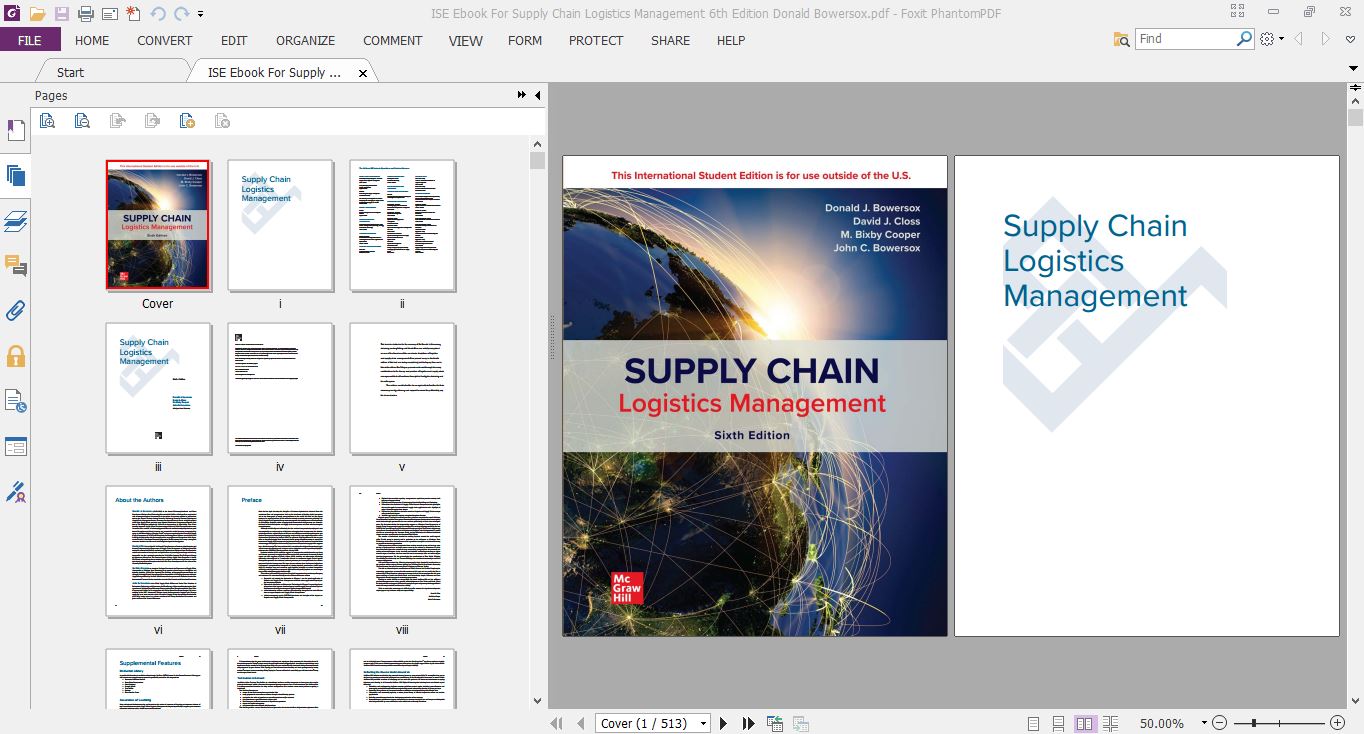This screenshot has height=734, width=1364.
Task: Open the Bookmarks panel in sidebar
Action: (15, 130)
